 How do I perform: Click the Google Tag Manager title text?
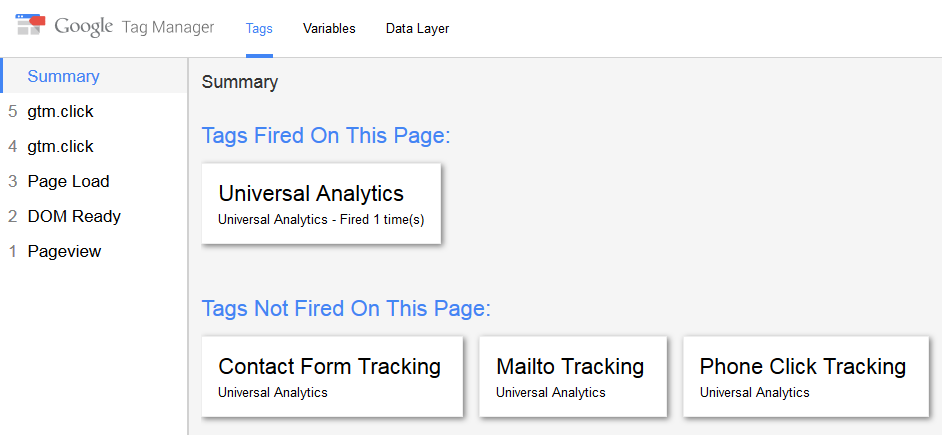tap(134, 27)
